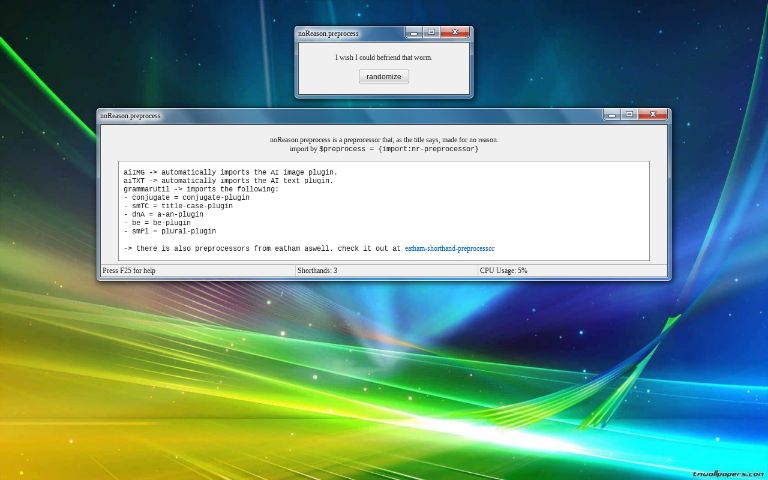Minimize the small randomize dialog window

pos(414,33)
